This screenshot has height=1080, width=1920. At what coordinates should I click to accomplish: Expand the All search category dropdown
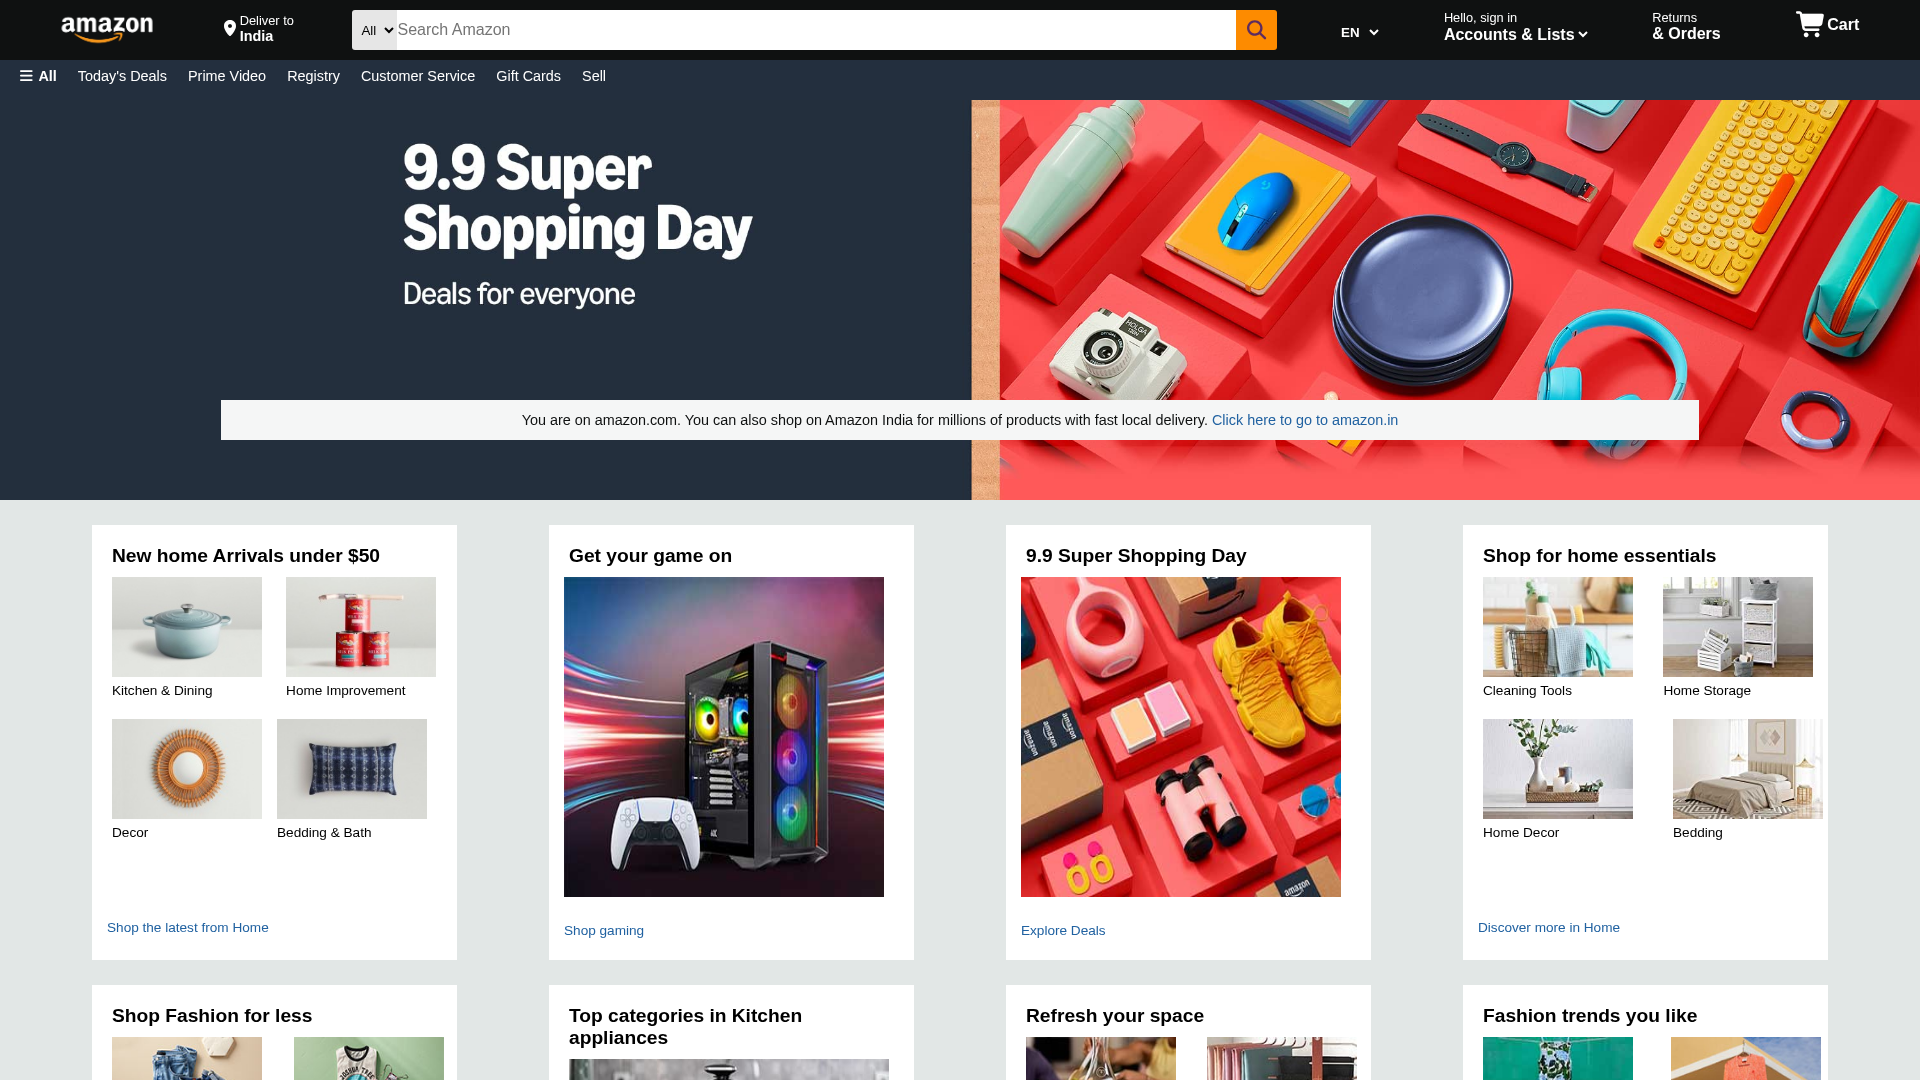375,30
